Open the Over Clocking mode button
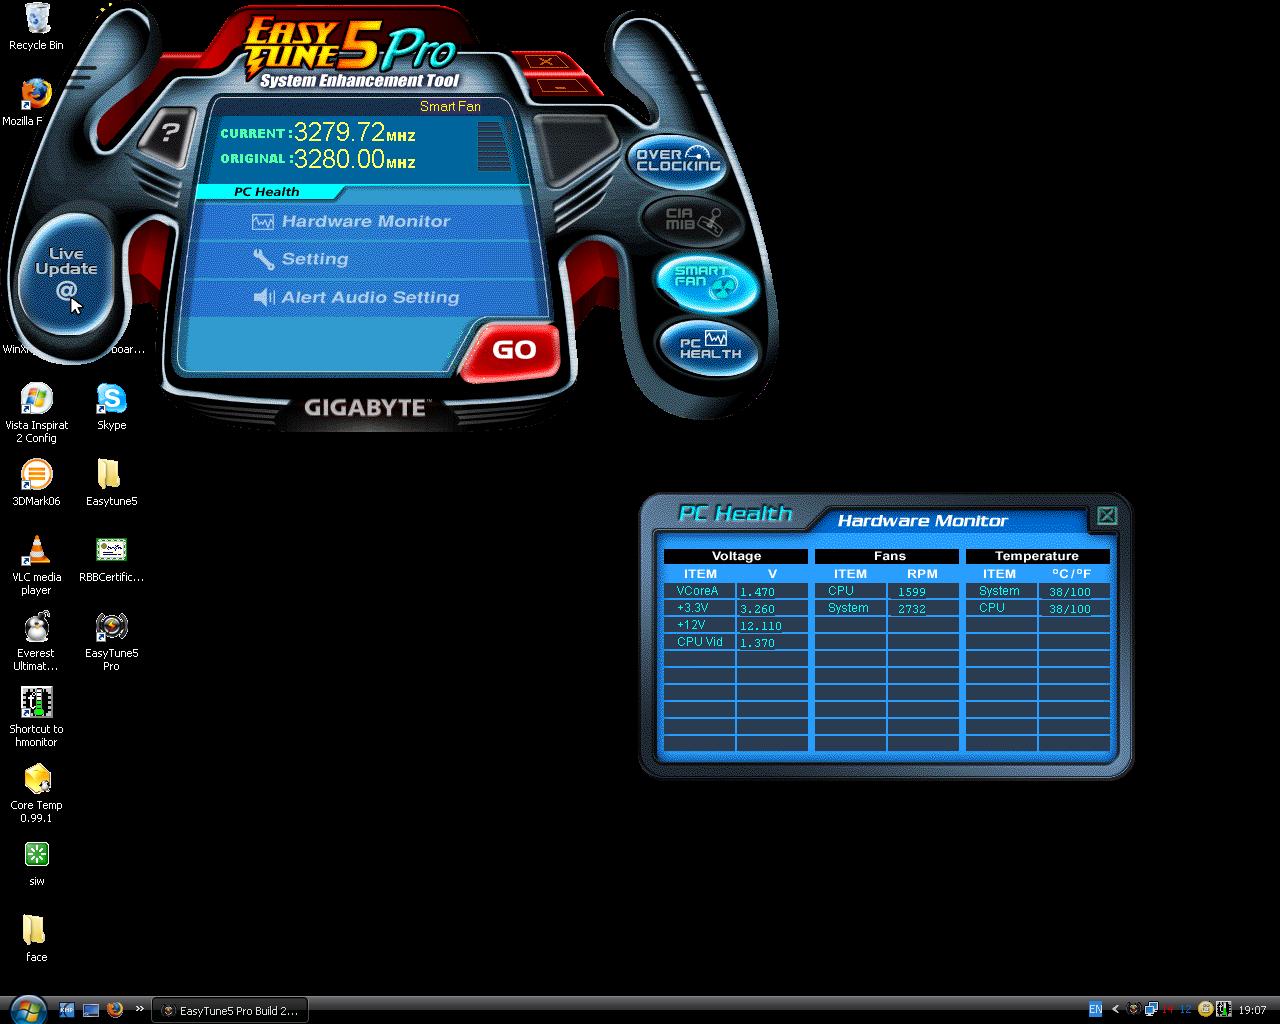Viewport: 1280px width, 1024px height. [680, 160]
